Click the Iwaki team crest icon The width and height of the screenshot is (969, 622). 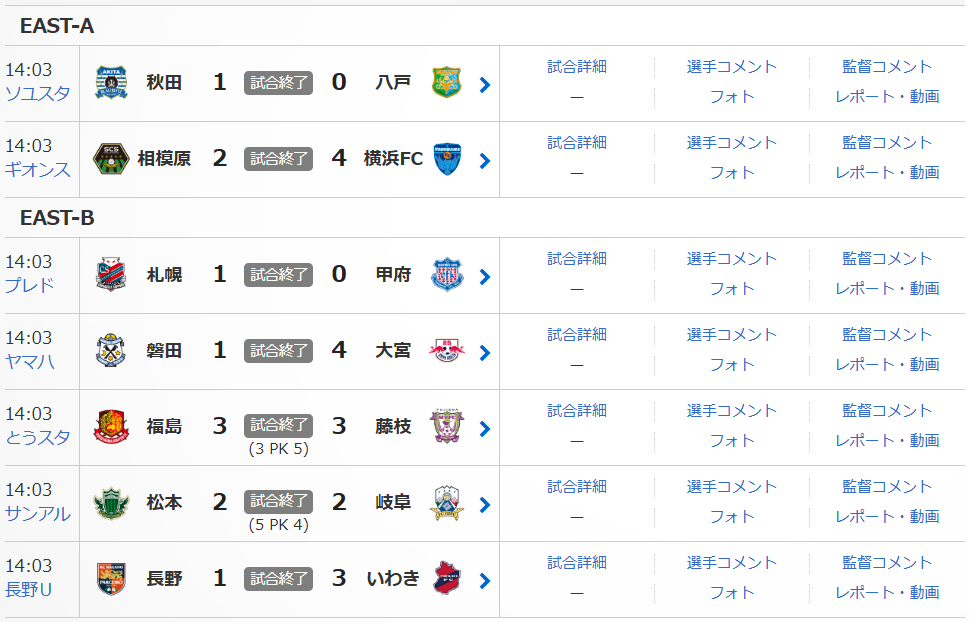[446, 578]
